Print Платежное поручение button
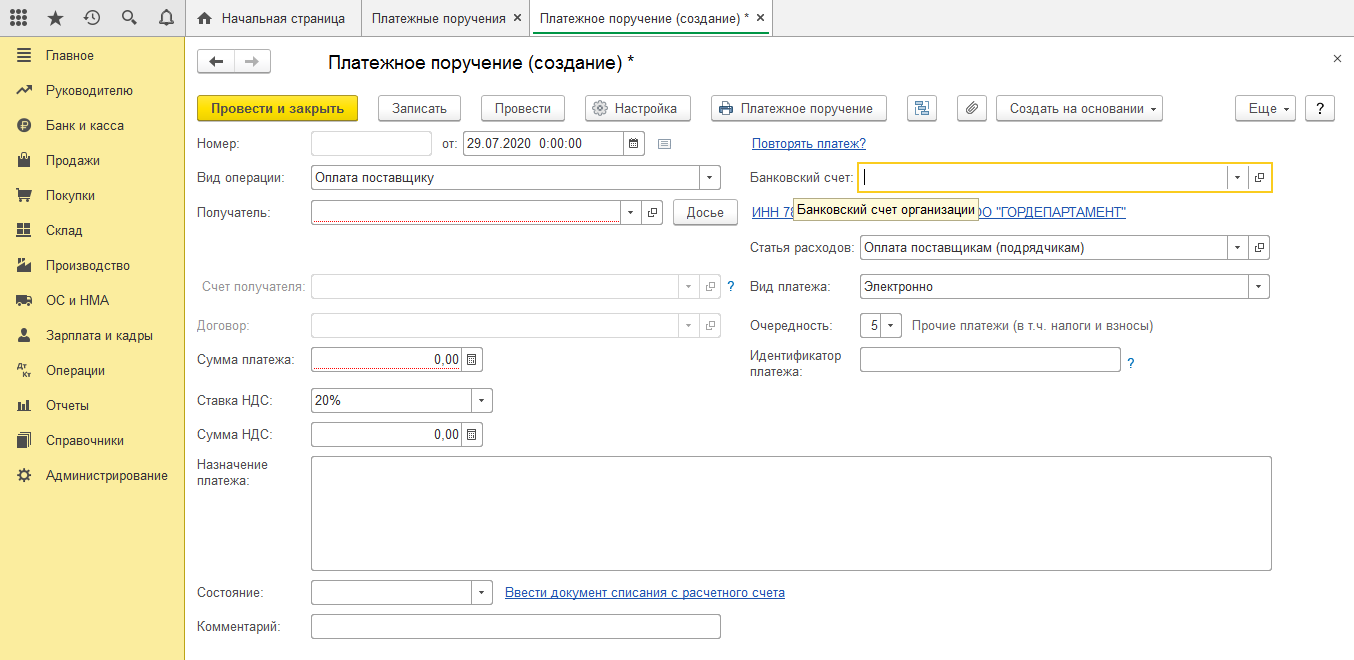Screen dimensions: 1354x660 [x=799, y=108]
